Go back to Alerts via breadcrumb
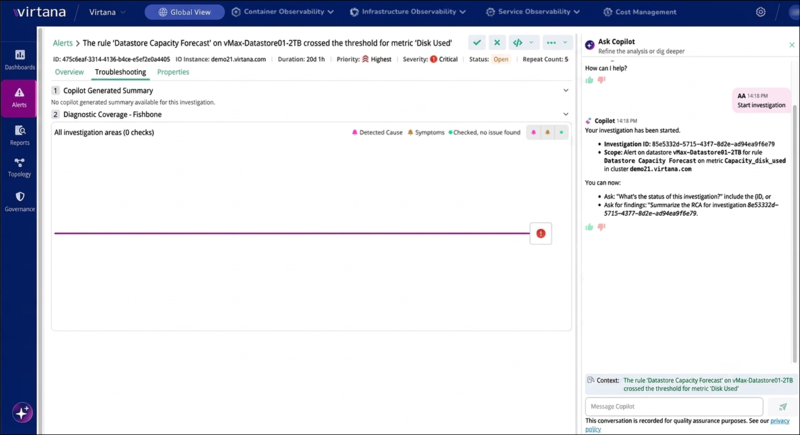 (x=63, y=43)
